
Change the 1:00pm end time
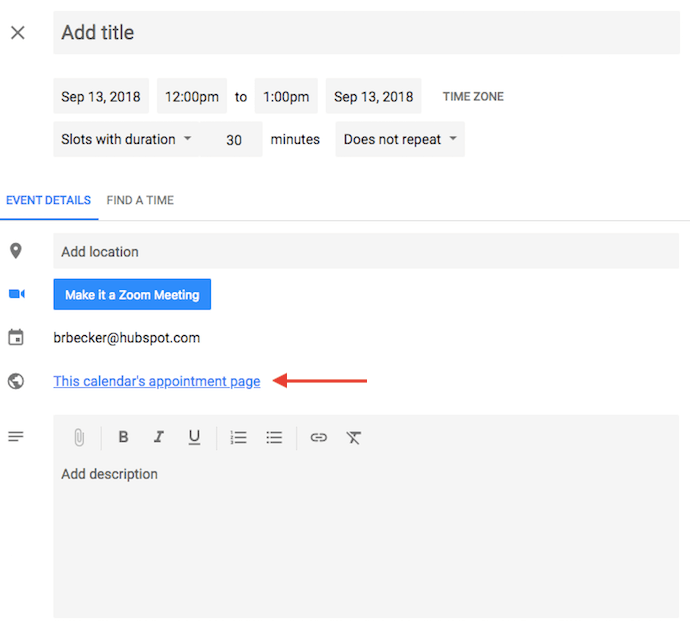285,97
